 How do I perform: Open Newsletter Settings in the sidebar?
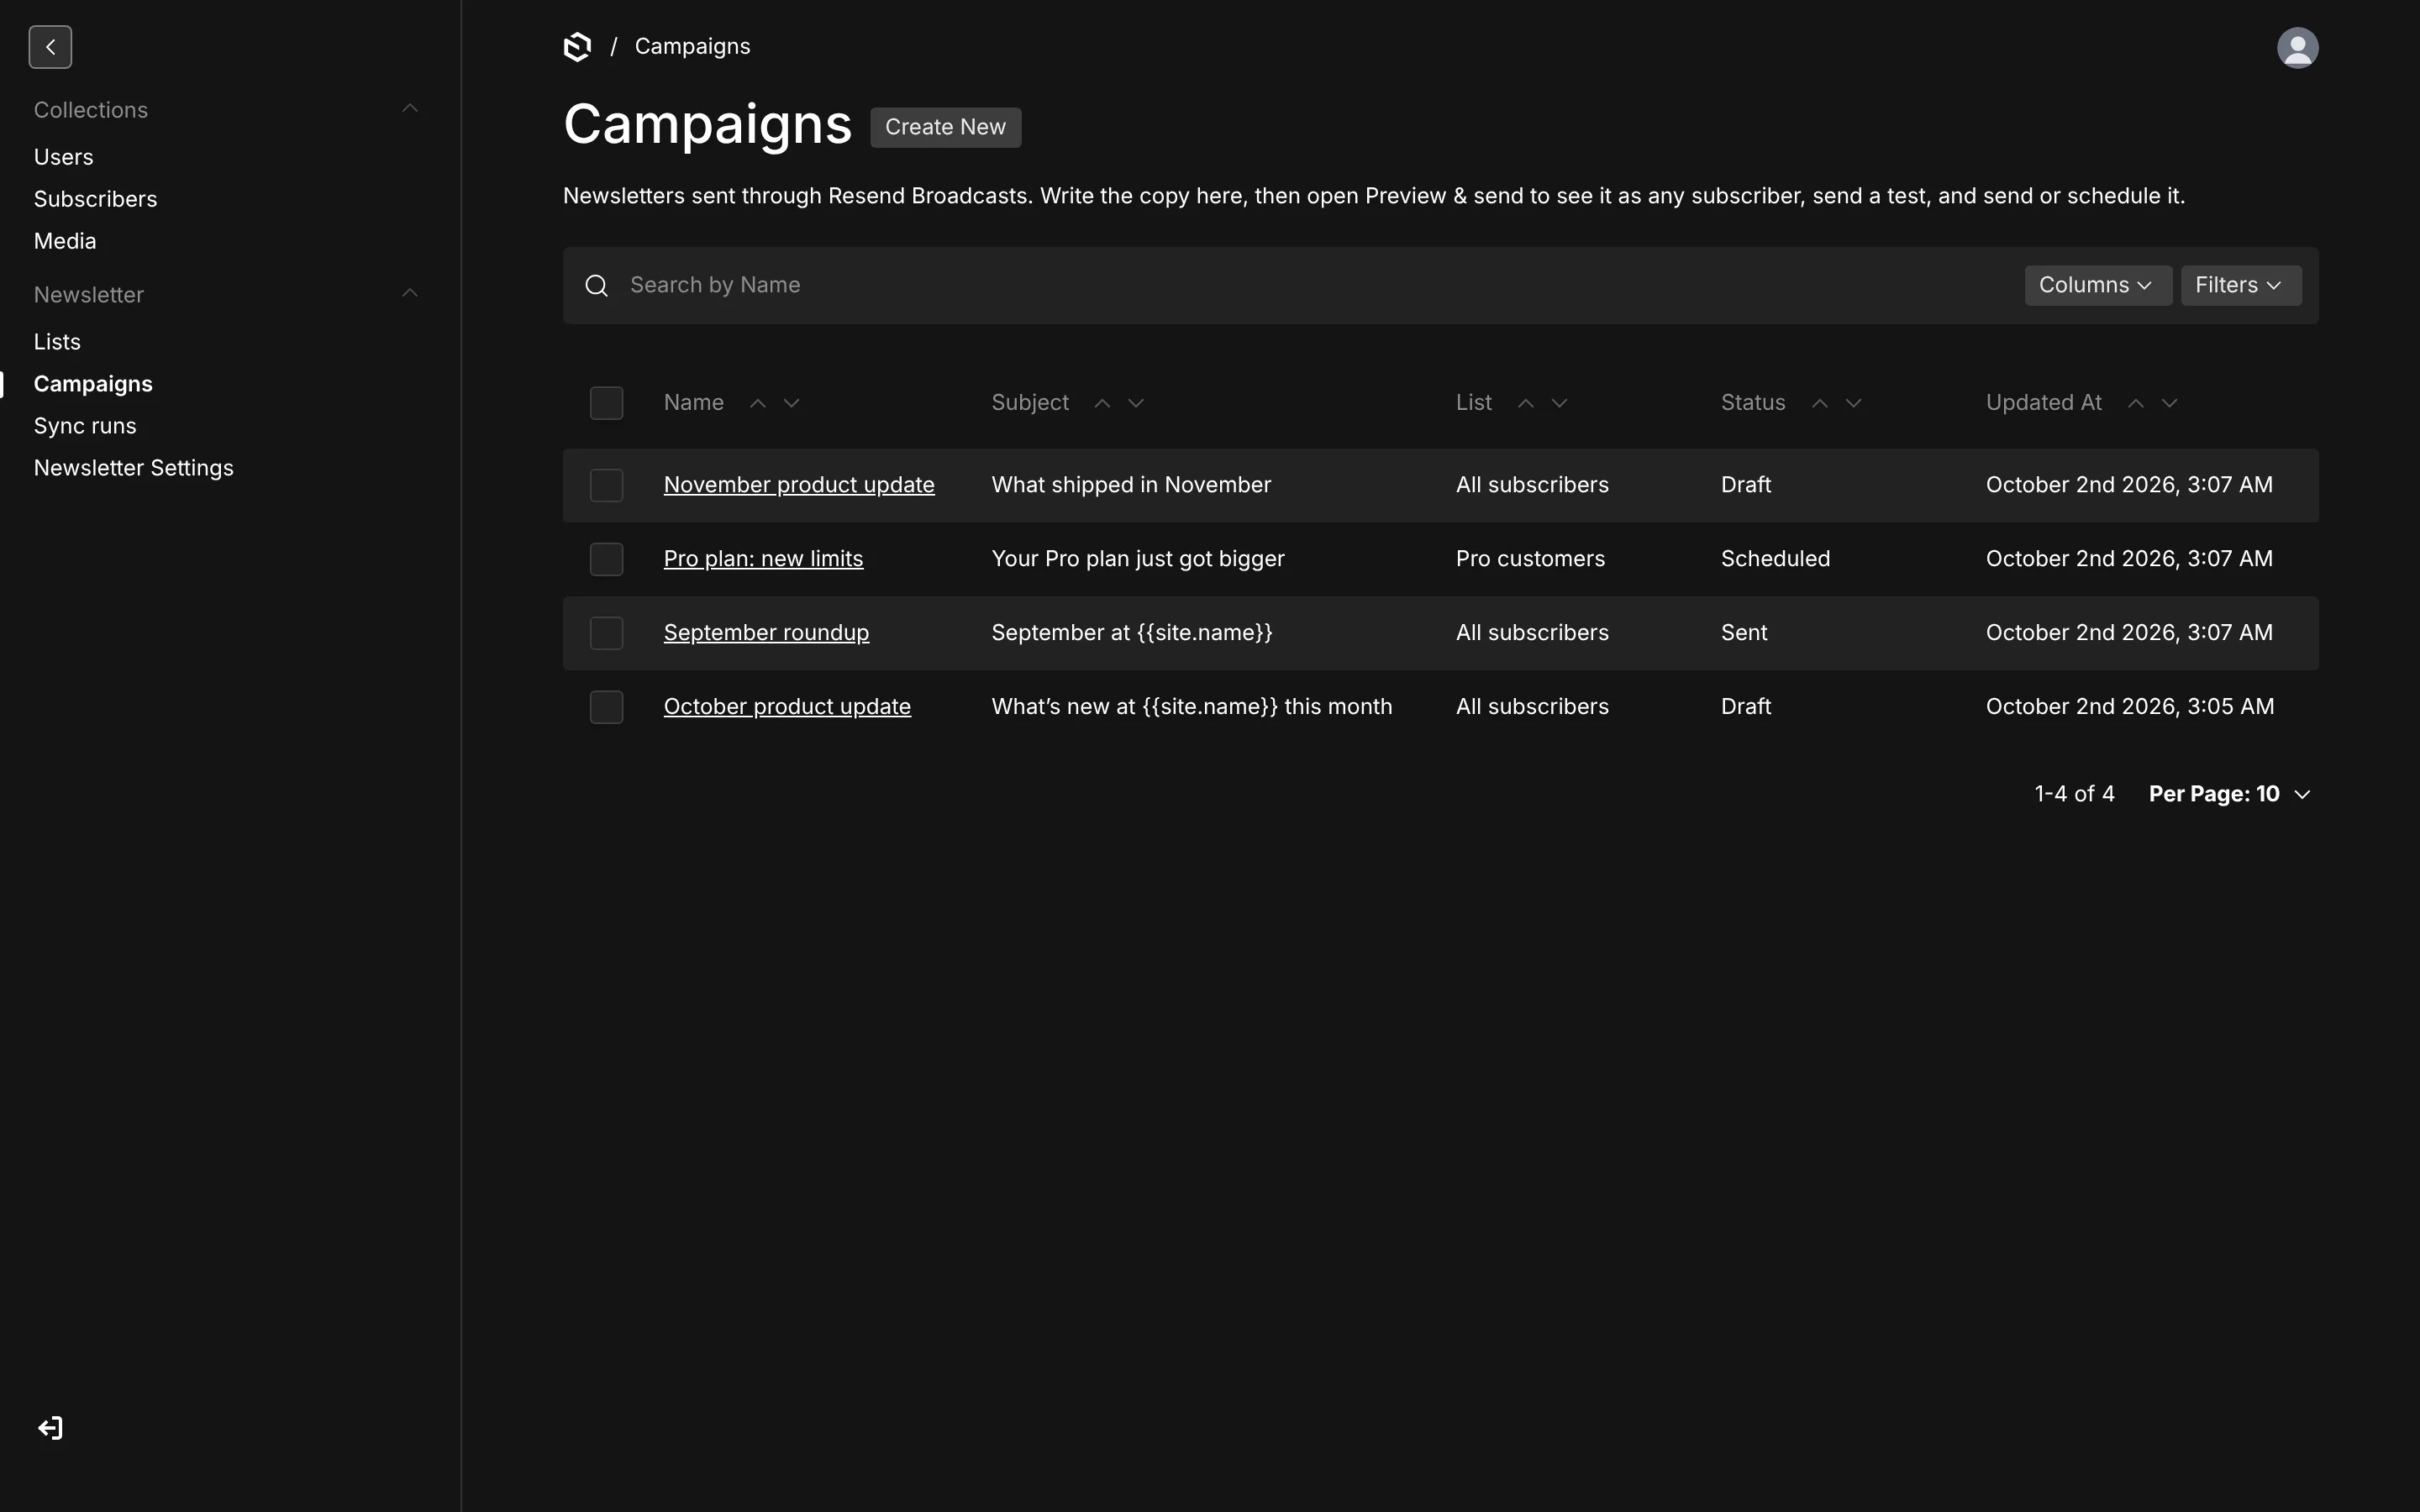tap(133, 468)
